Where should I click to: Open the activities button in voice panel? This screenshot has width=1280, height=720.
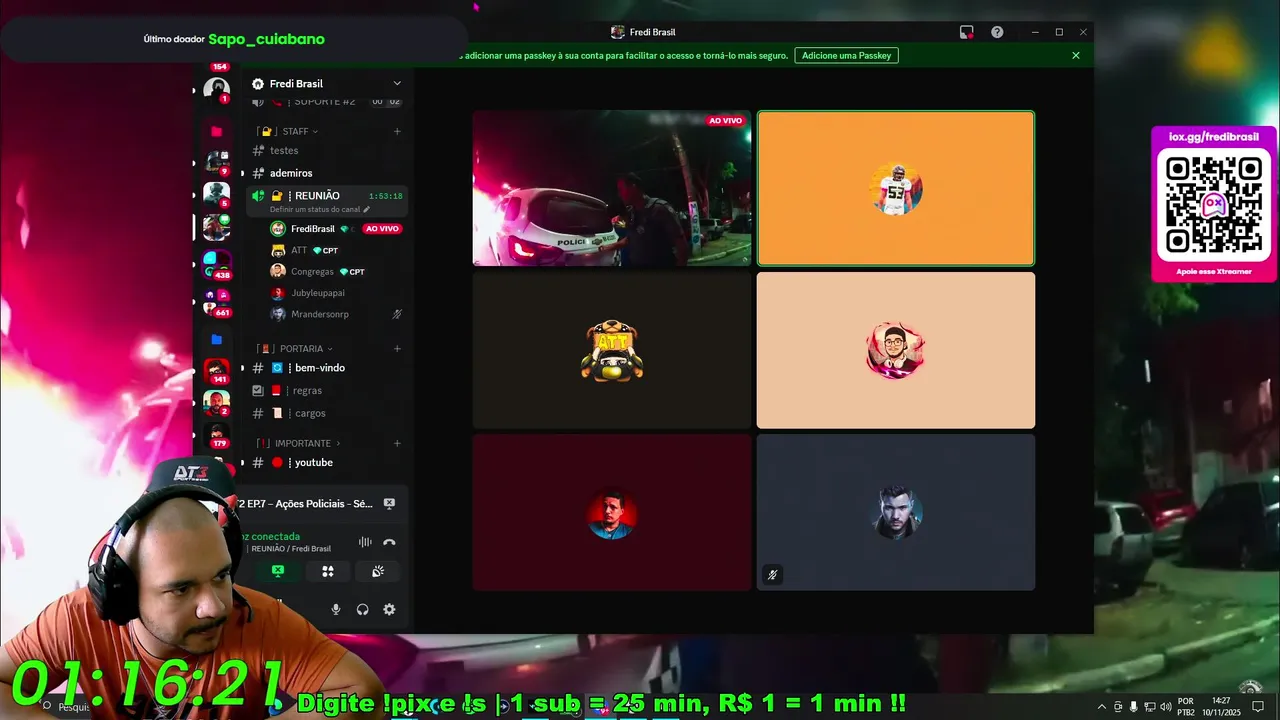[x=327, y=571]
